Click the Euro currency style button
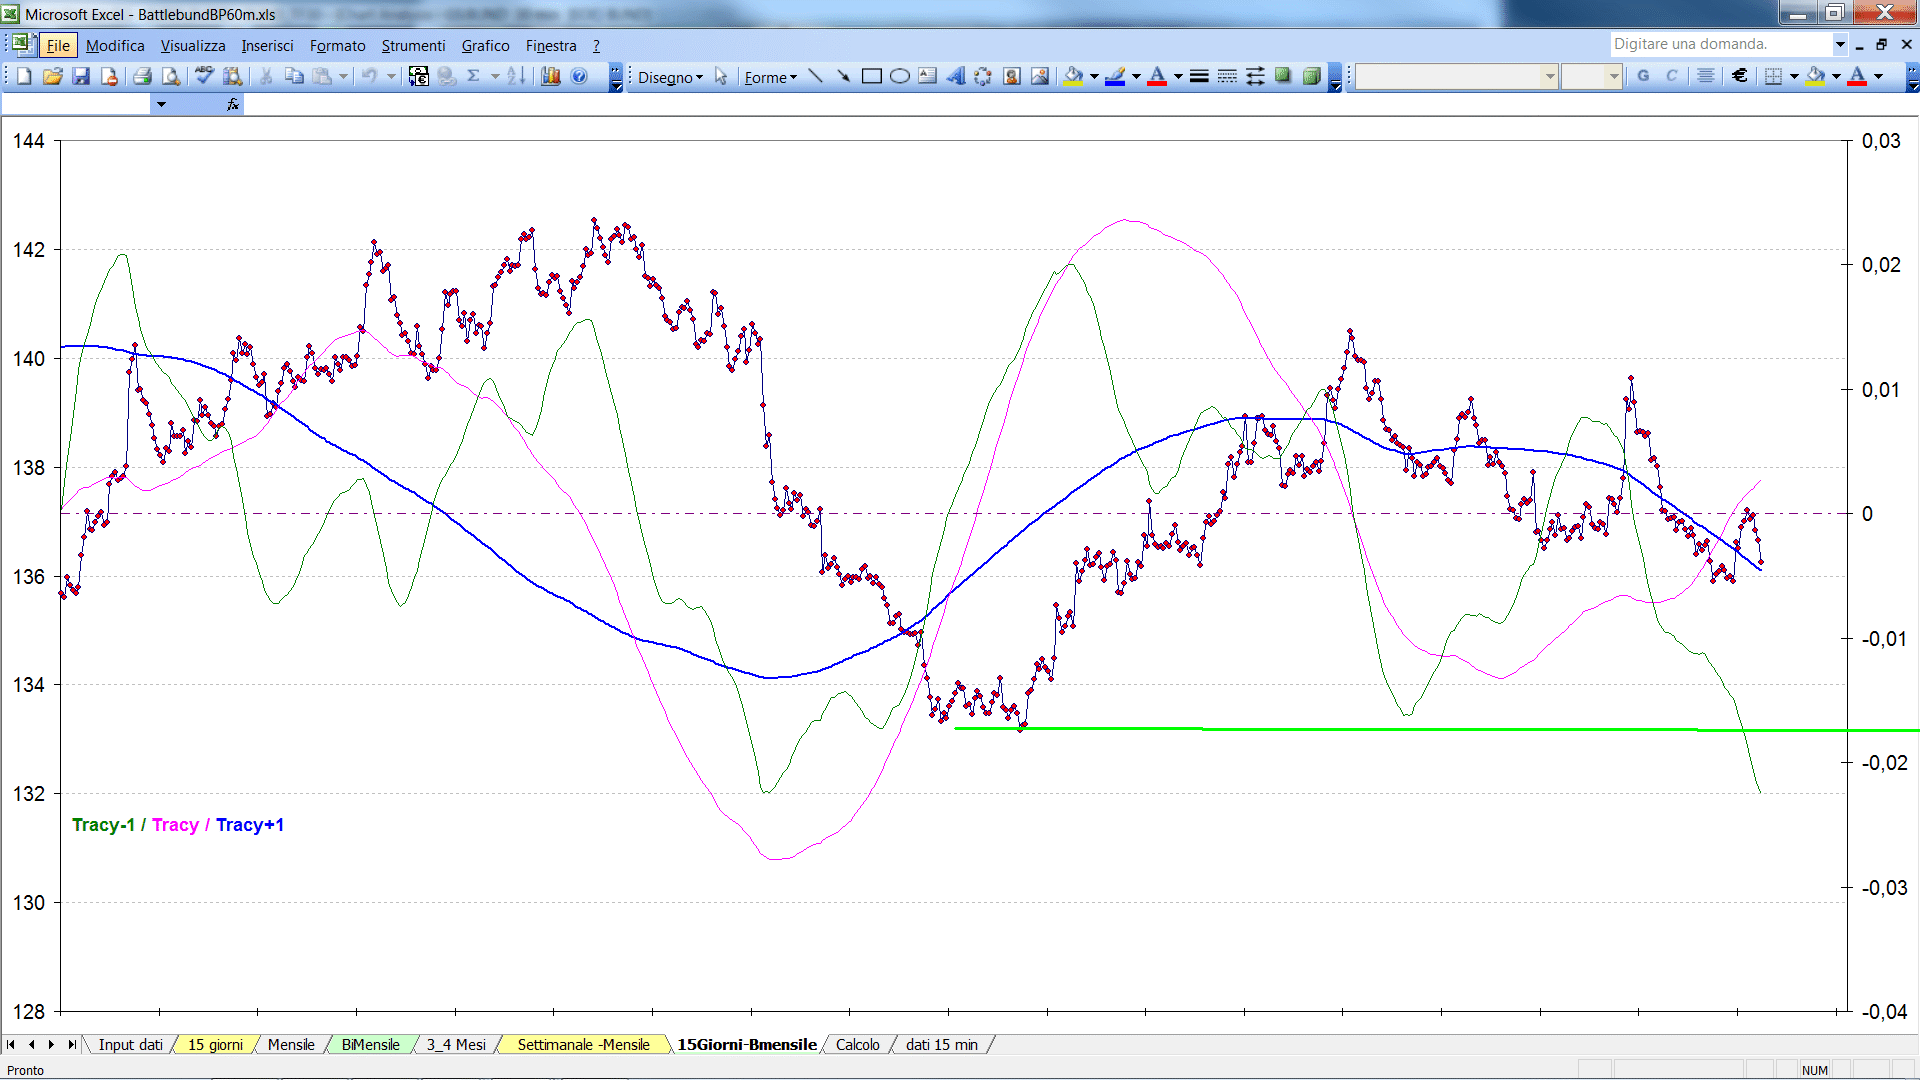 [1740, 76]
